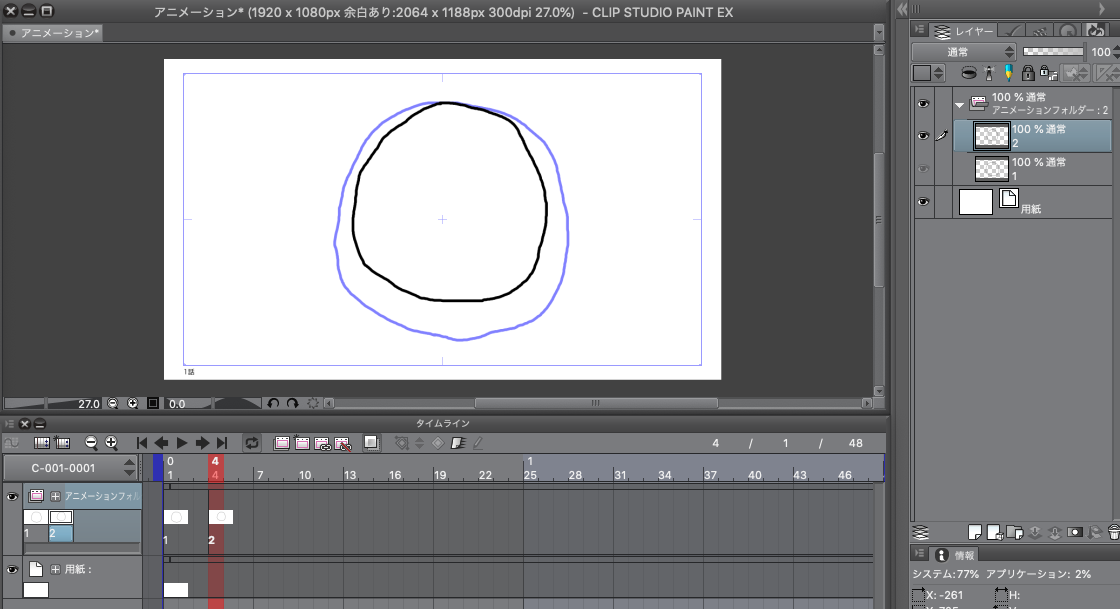Click the two-pane layer display icon below the layer list
This screenshot has height=609, width=1120.
point(921,532)
